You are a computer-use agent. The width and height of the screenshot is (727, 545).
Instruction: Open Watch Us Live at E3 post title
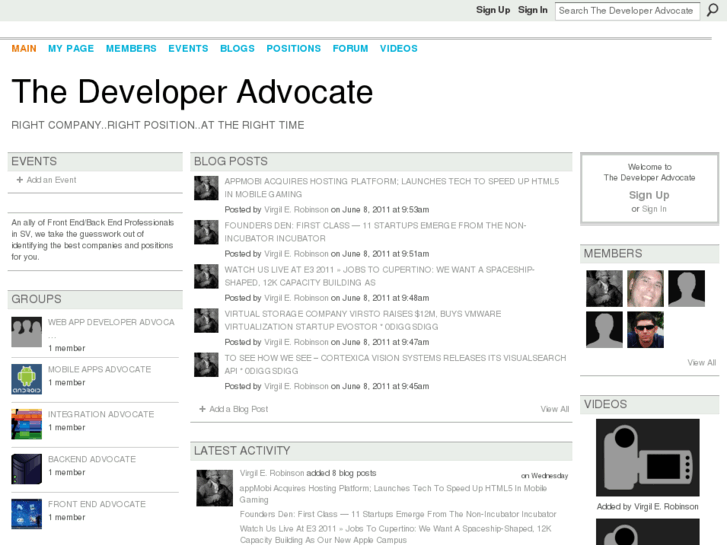[379, 276]
